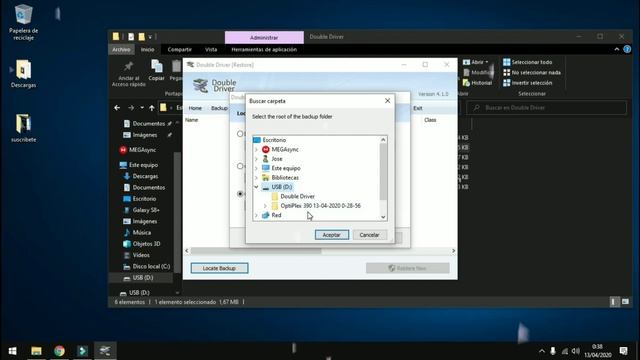Switch to the Compartir ribbon tab
The image size is (640, 360).
(x=180, y=49)
